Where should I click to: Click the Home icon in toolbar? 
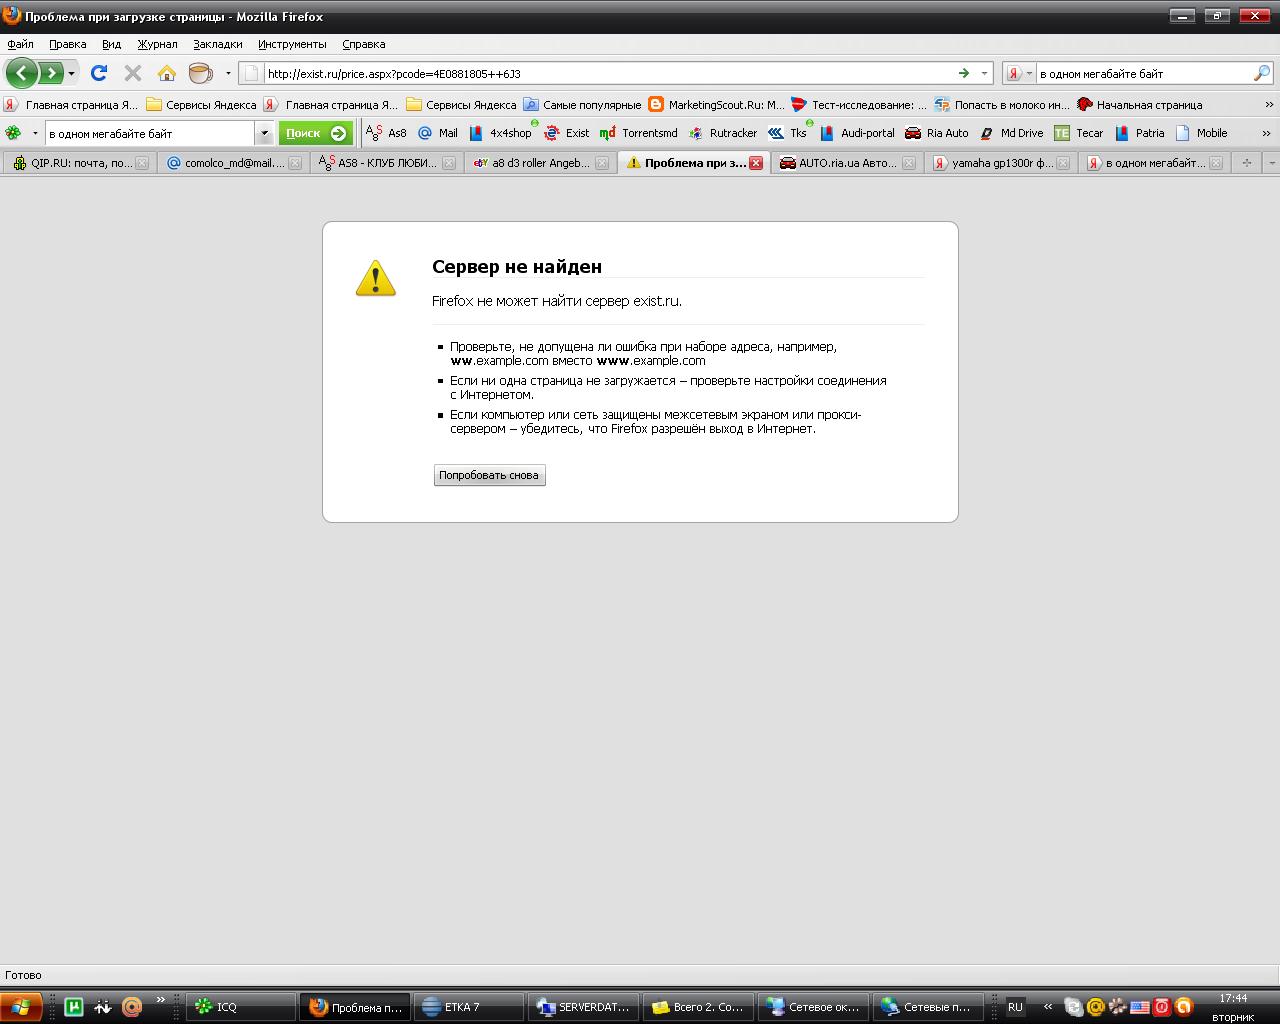click(167, 73)
